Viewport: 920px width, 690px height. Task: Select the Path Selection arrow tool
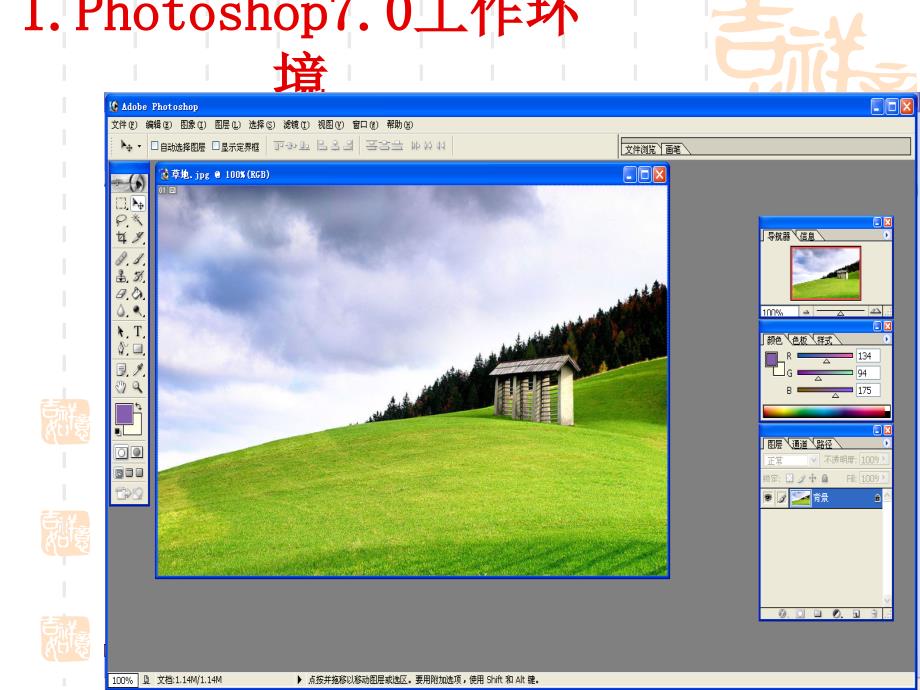pos(121,332)
